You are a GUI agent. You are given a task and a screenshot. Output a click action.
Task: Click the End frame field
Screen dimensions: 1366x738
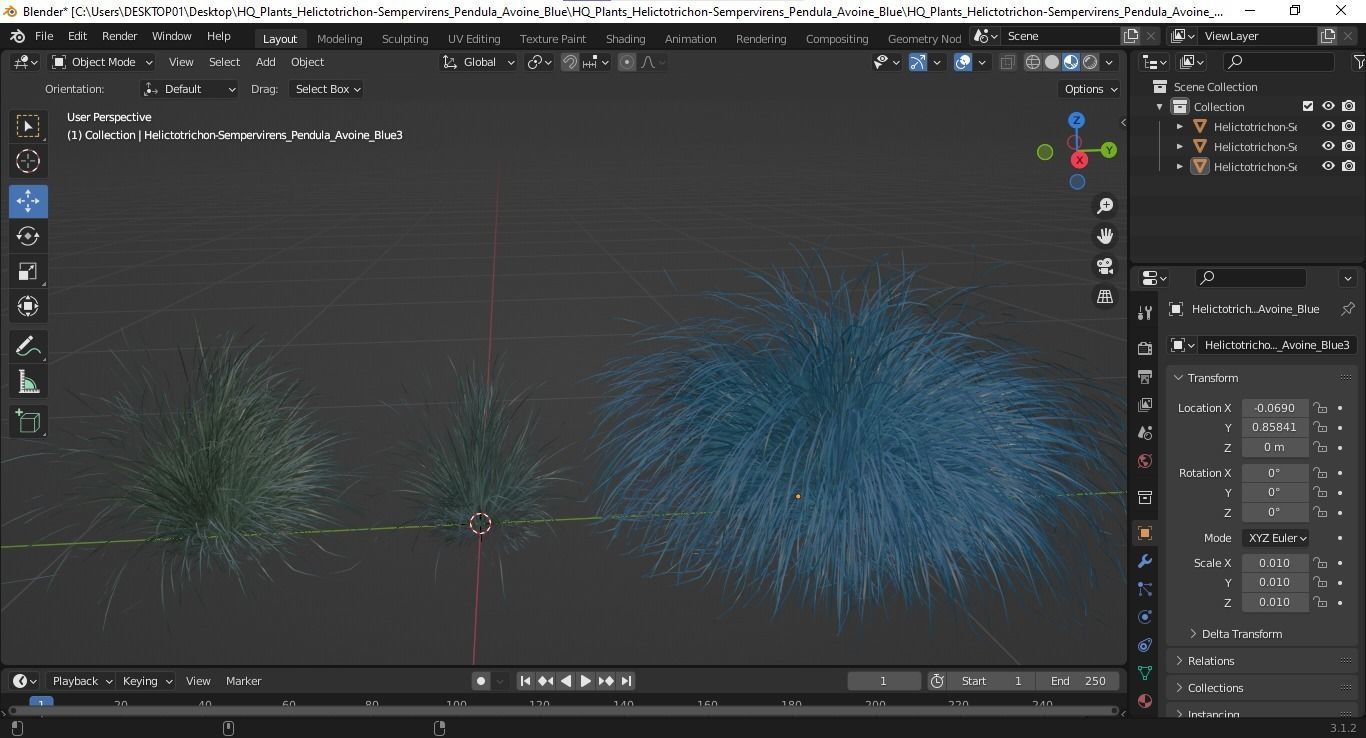(x=1078, y=681)
